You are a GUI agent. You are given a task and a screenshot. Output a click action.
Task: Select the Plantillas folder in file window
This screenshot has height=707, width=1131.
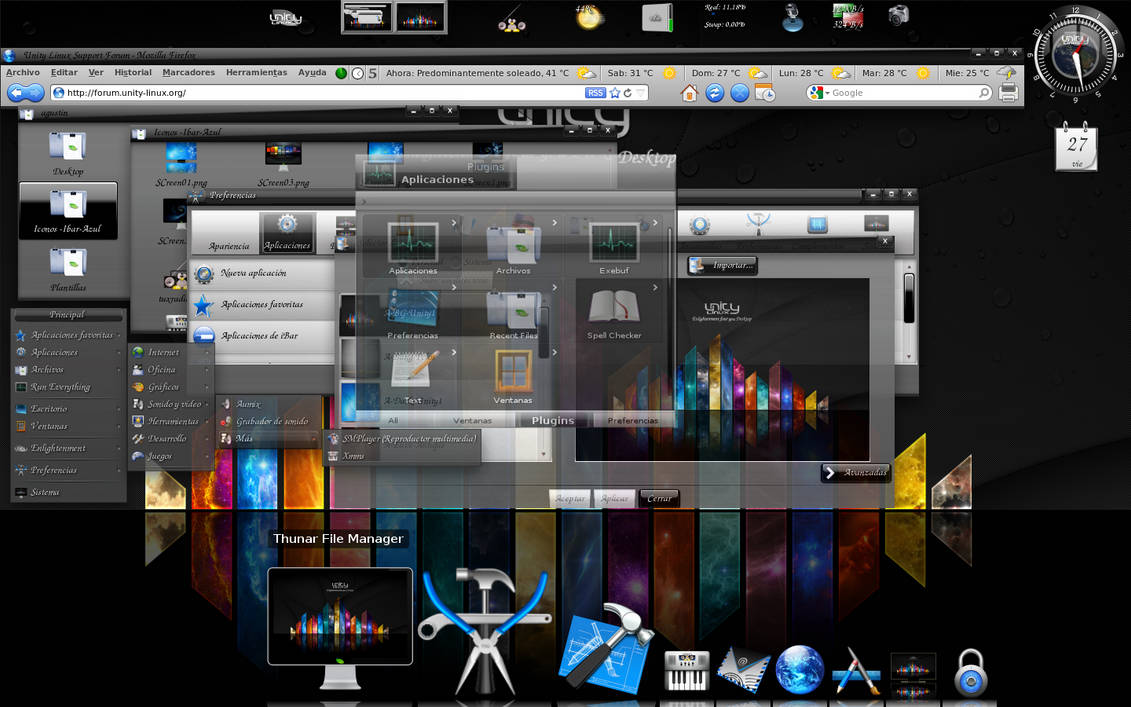pyautogui.click(x=68, y=268)
